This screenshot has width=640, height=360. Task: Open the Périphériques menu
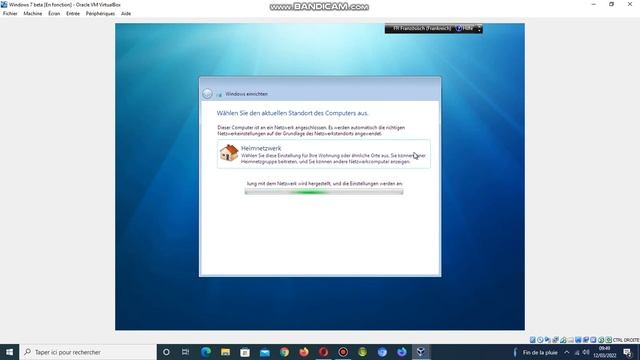point(100,13)
